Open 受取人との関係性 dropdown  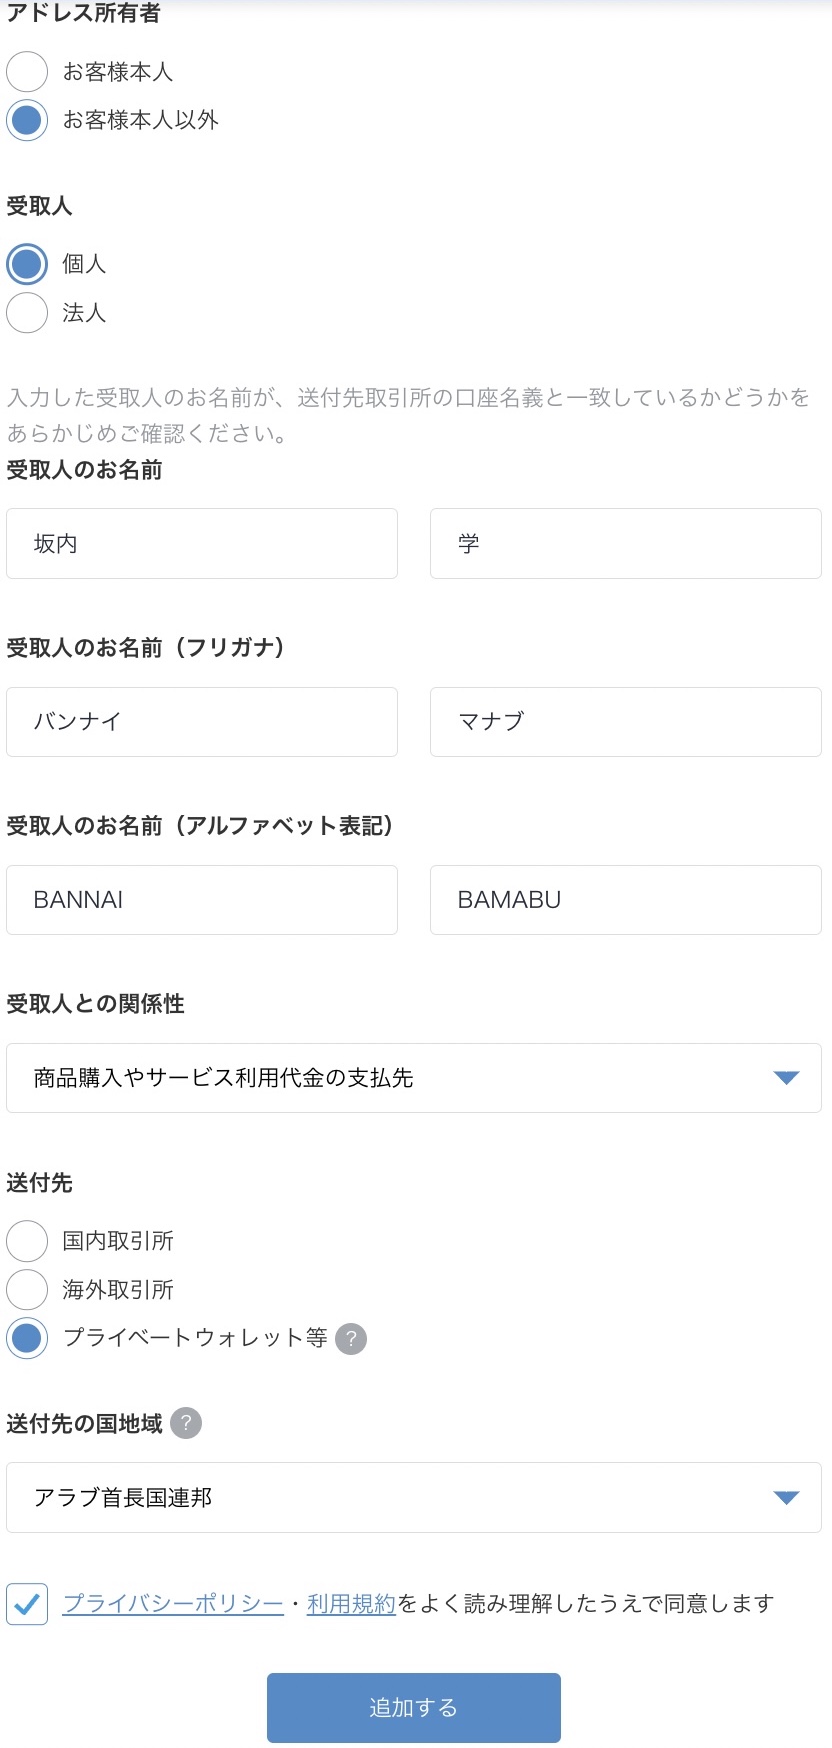point(414,1078)
